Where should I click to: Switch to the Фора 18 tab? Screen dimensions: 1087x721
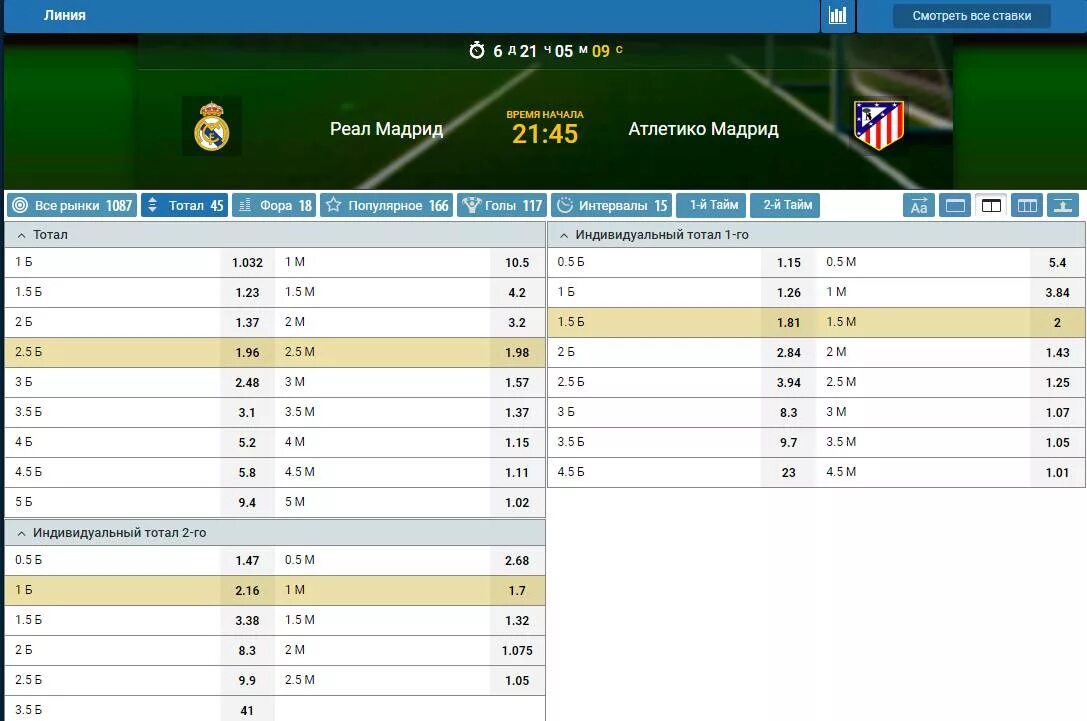[x=274, y=205]
